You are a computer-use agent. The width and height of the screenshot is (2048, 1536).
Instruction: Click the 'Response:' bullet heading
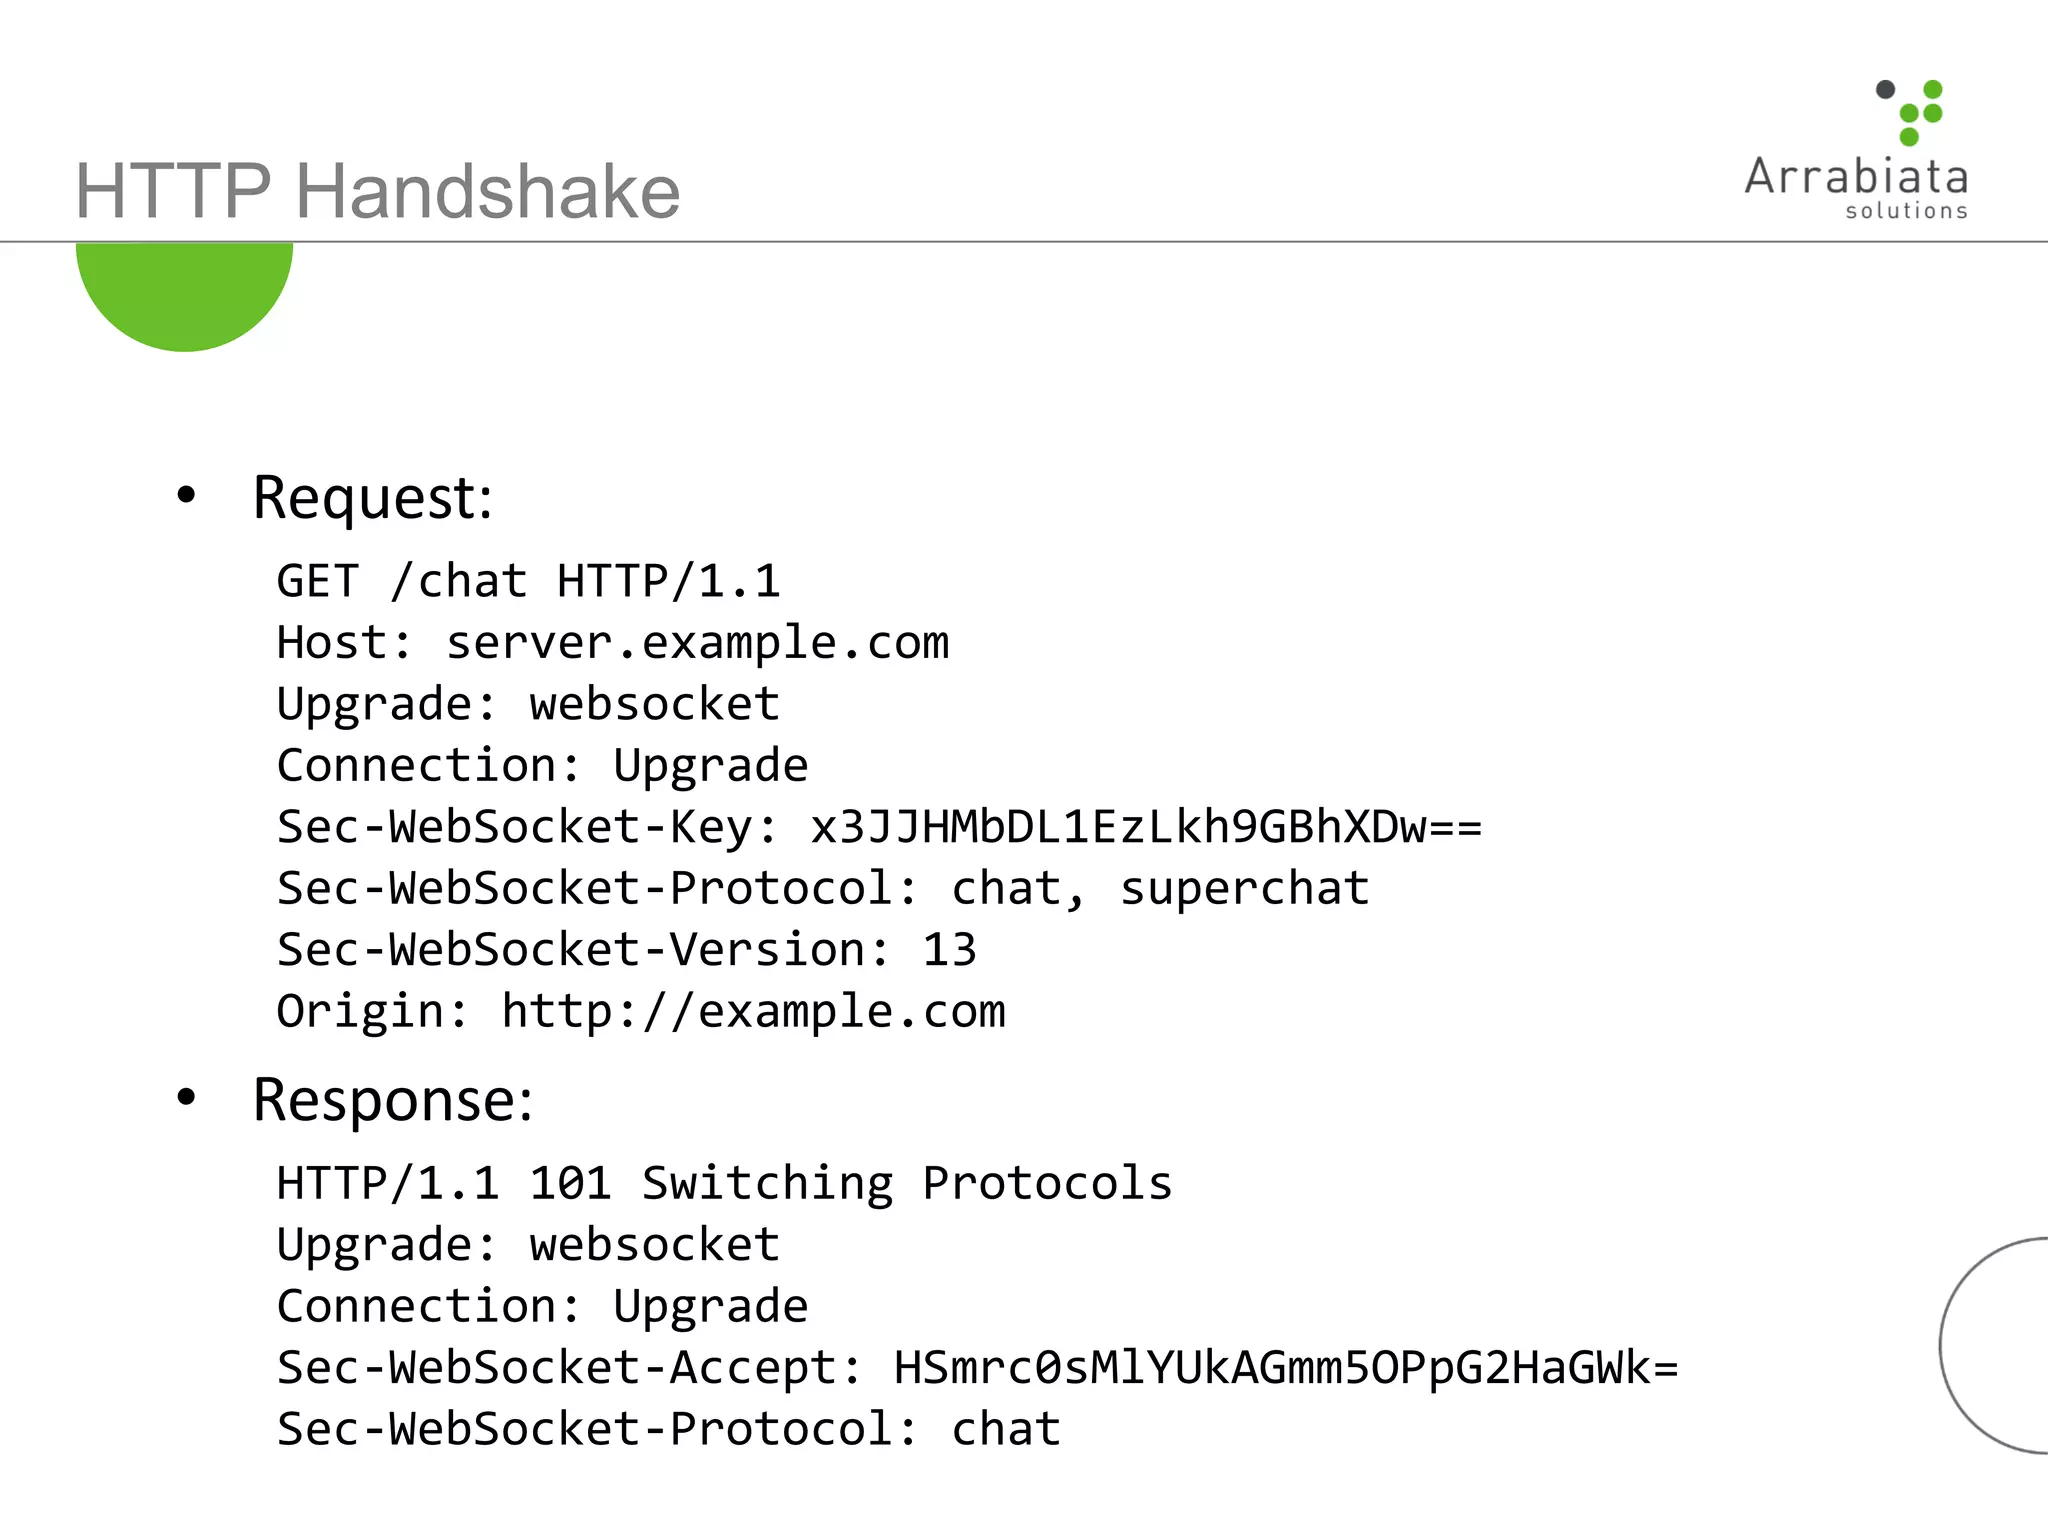[x=392, y=1100]
